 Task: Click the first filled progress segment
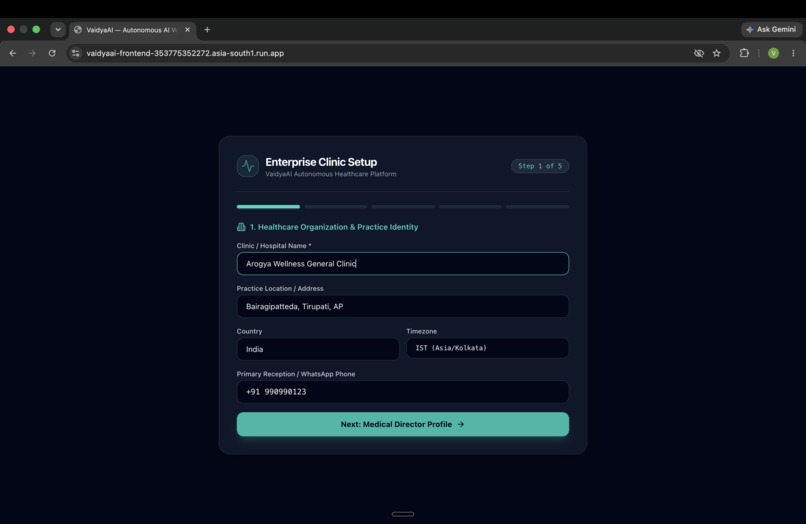coord(268,207)
